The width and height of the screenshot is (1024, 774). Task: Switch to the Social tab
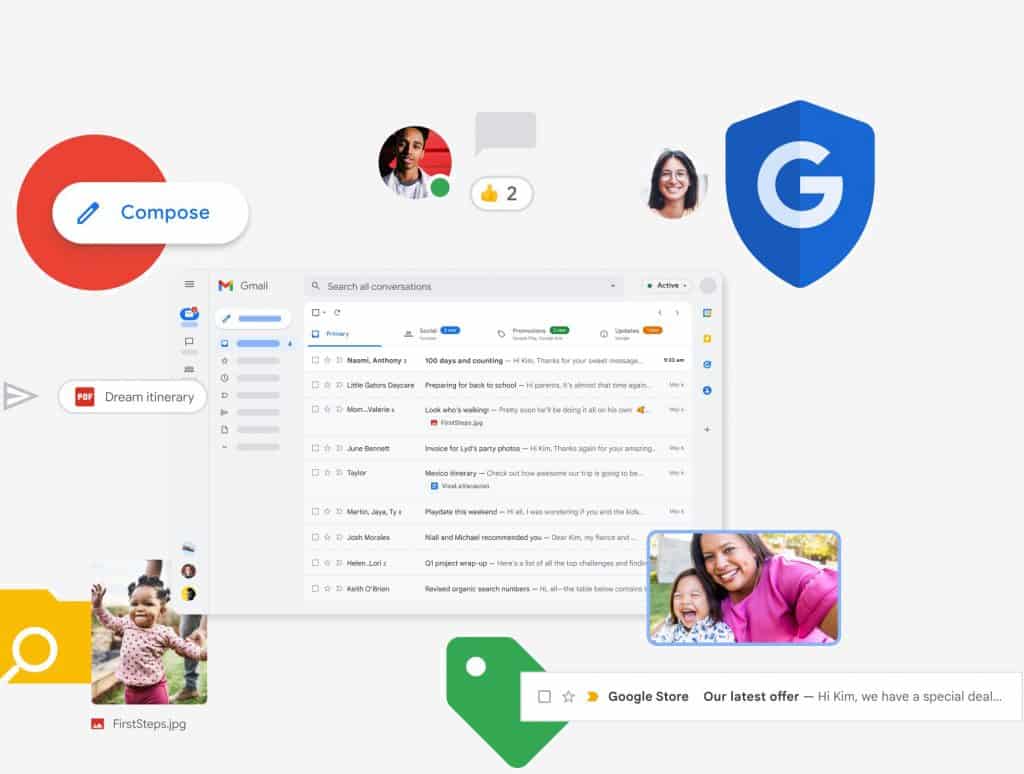coord(432,334)
